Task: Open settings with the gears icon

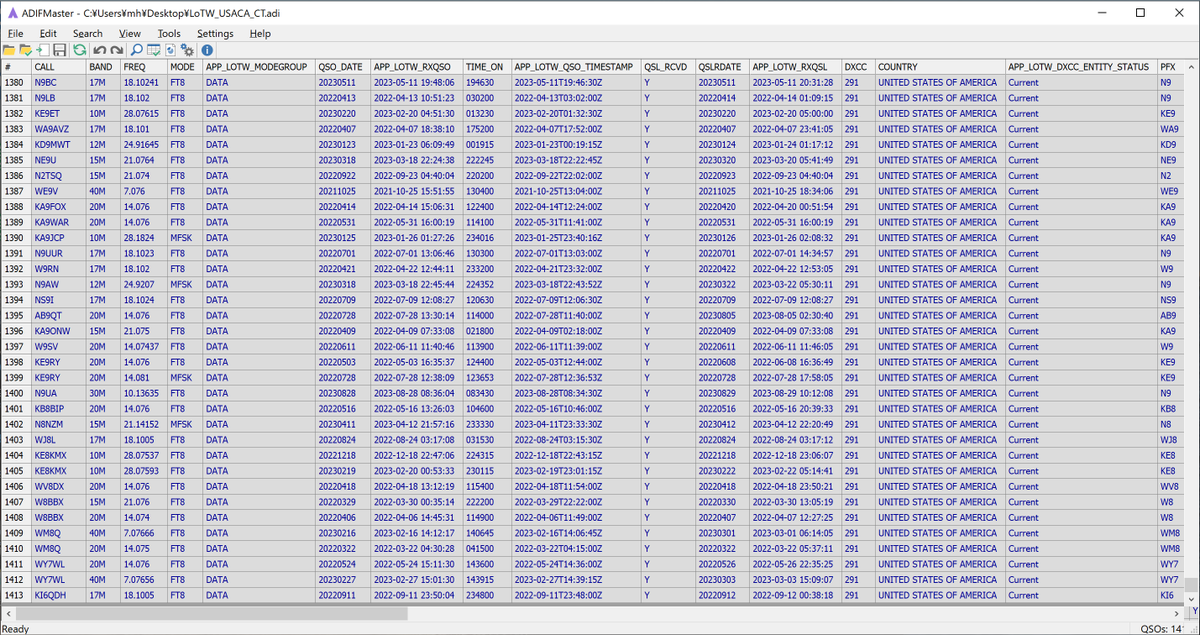Action: 188,49
